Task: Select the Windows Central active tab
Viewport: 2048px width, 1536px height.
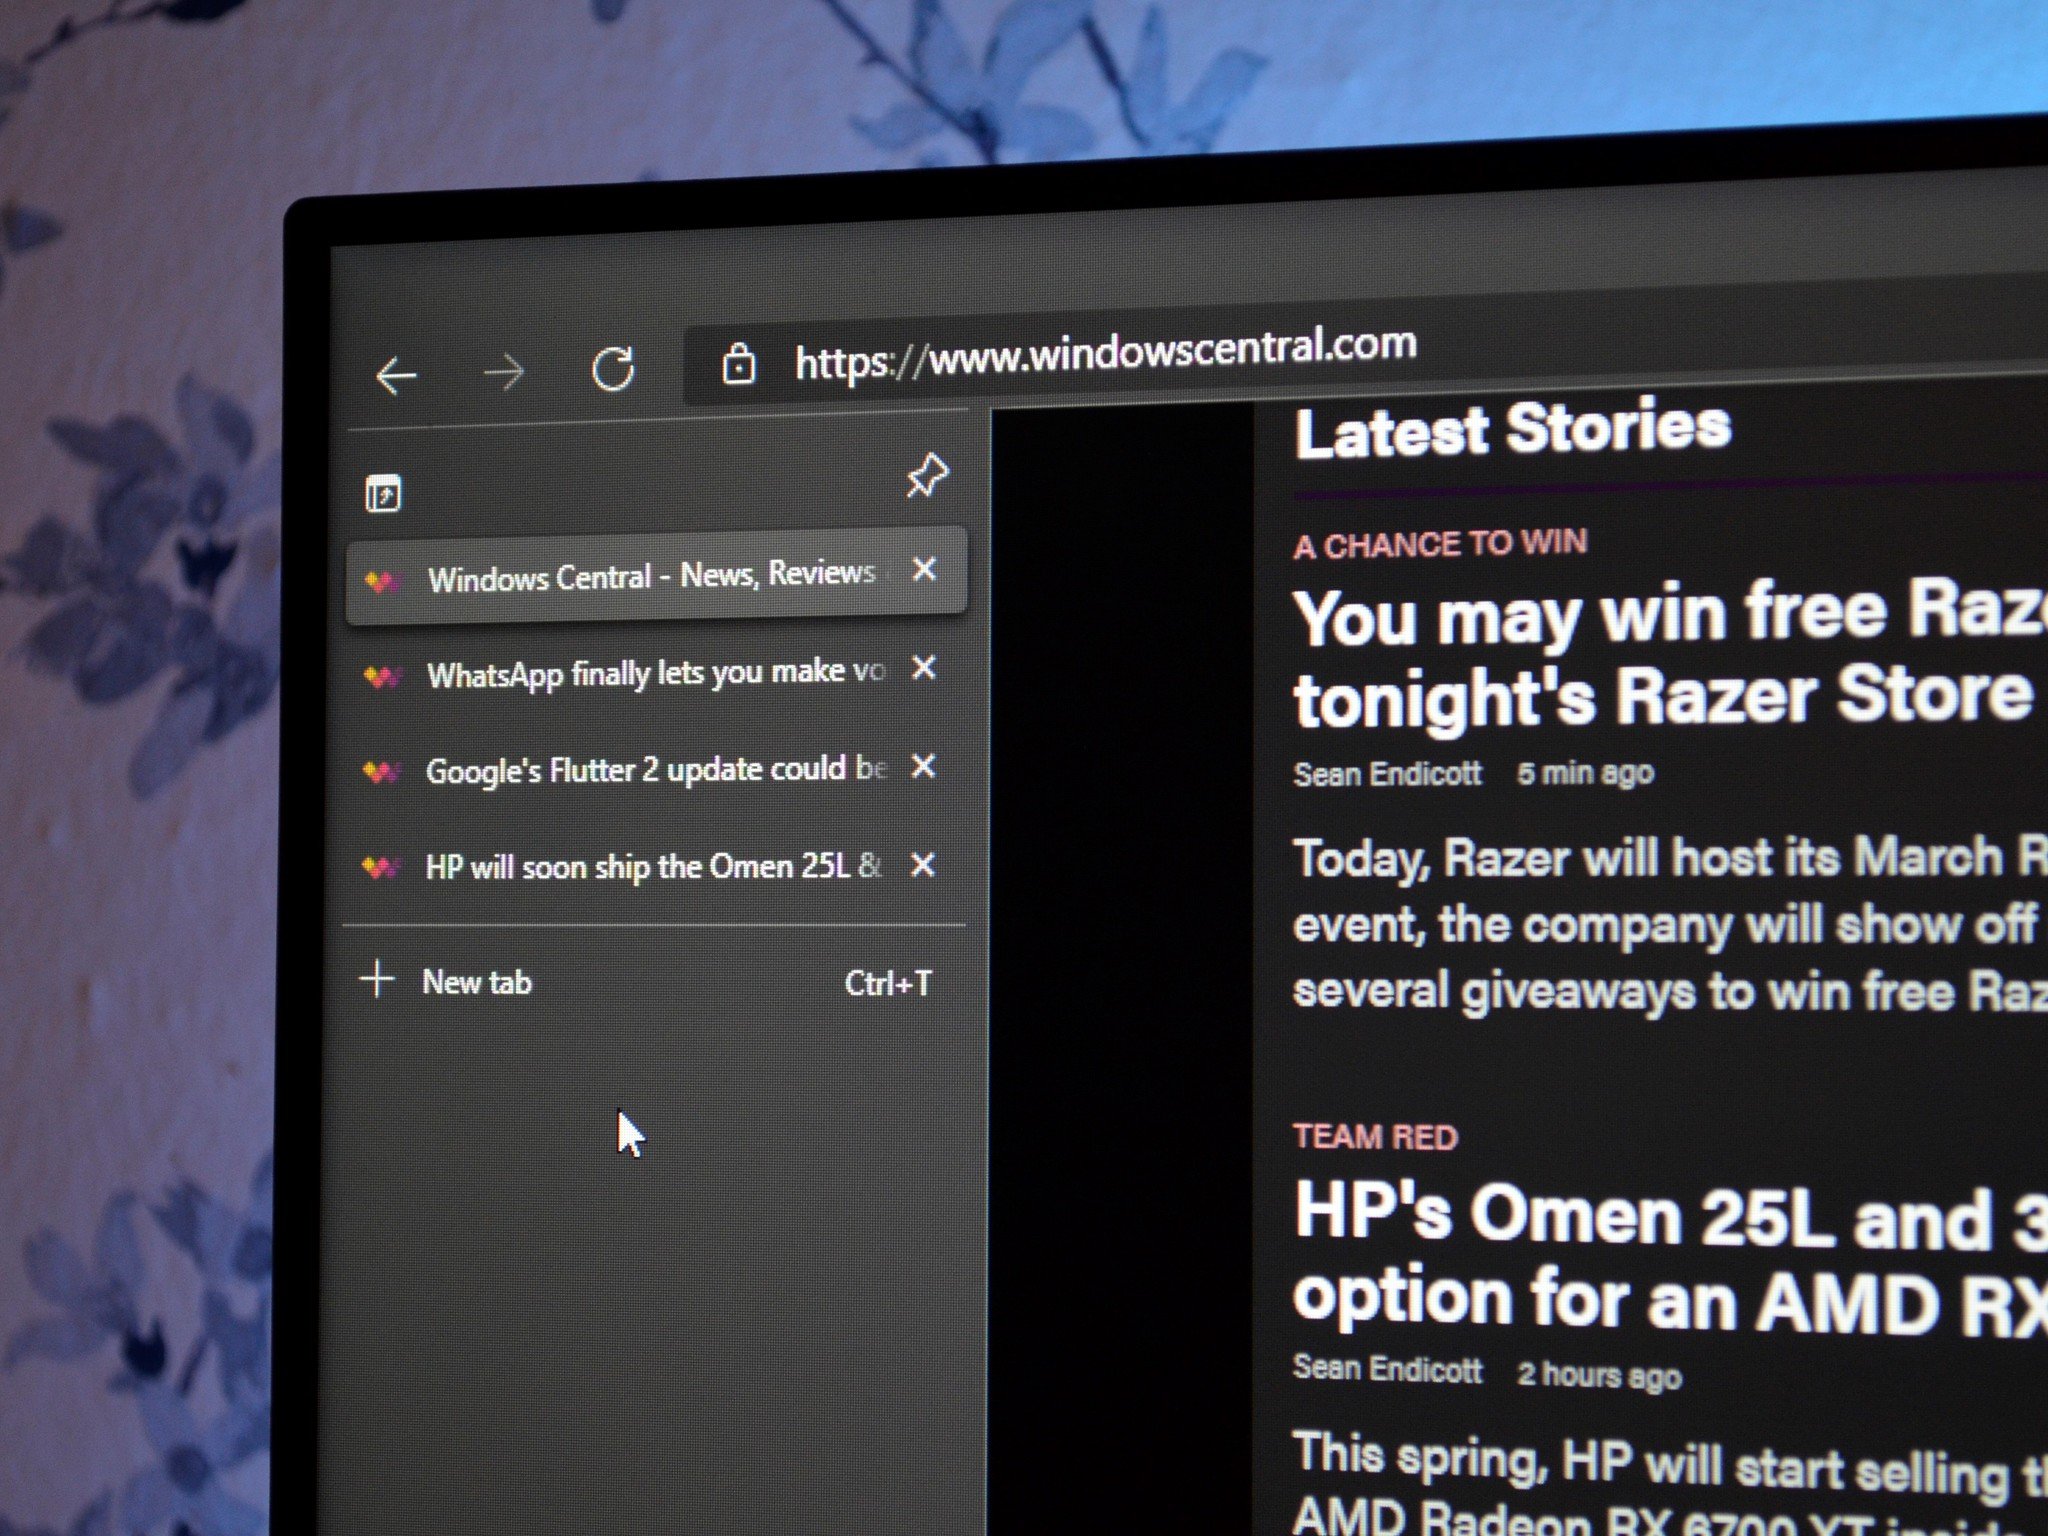Action: (x=645, y=571)
